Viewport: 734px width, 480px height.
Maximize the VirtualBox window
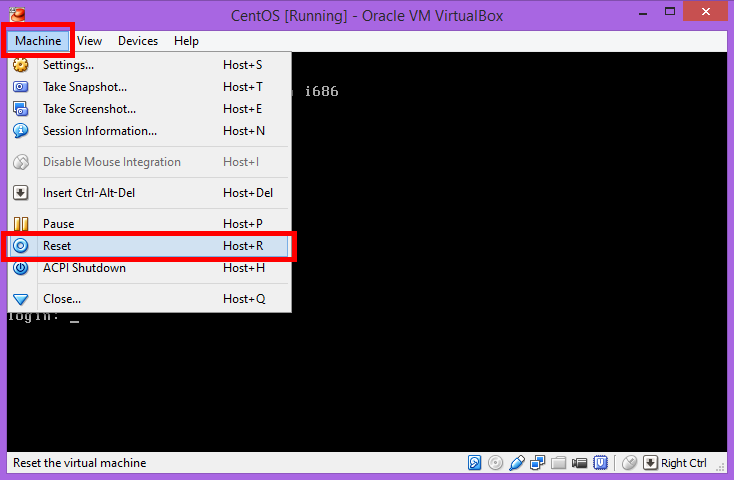(670, 12)
